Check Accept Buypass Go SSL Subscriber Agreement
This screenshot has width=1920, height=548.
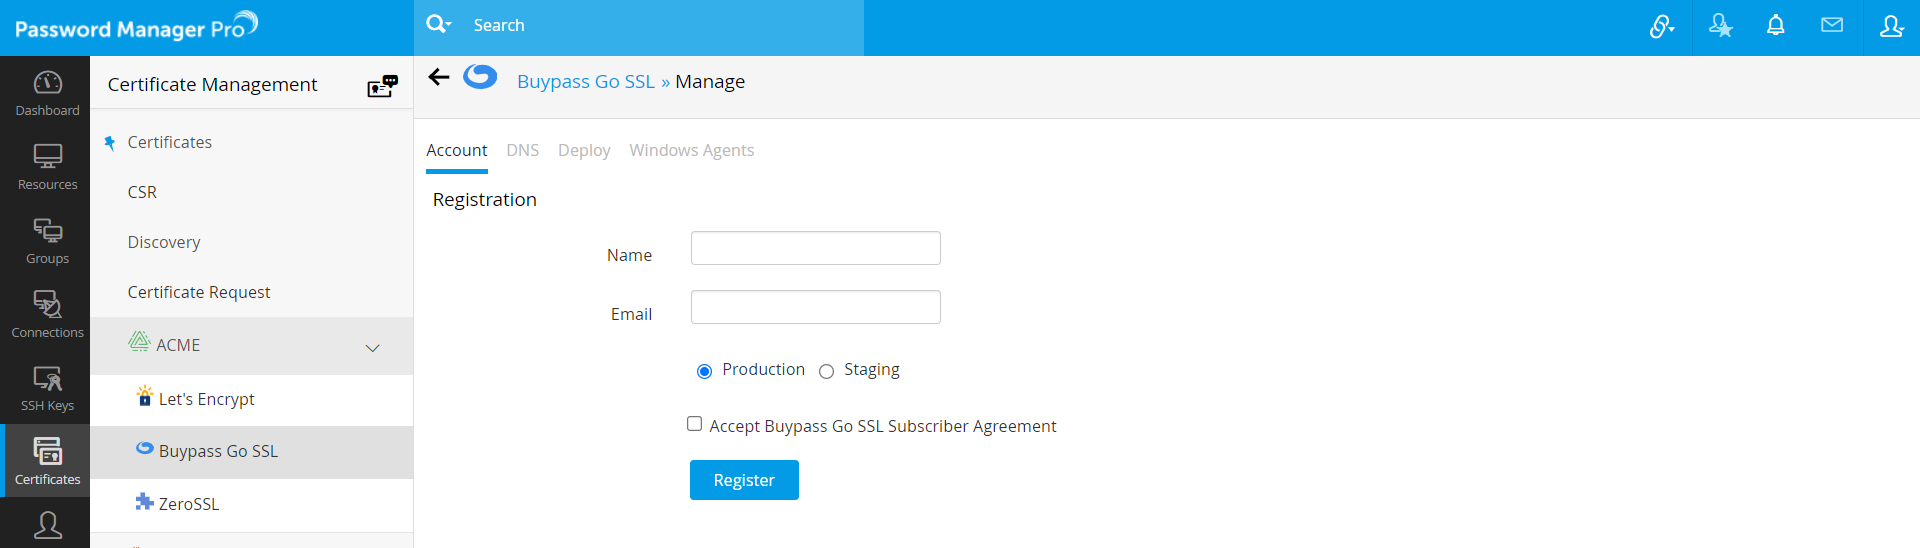pyautogui.click(x=694, y=424)
